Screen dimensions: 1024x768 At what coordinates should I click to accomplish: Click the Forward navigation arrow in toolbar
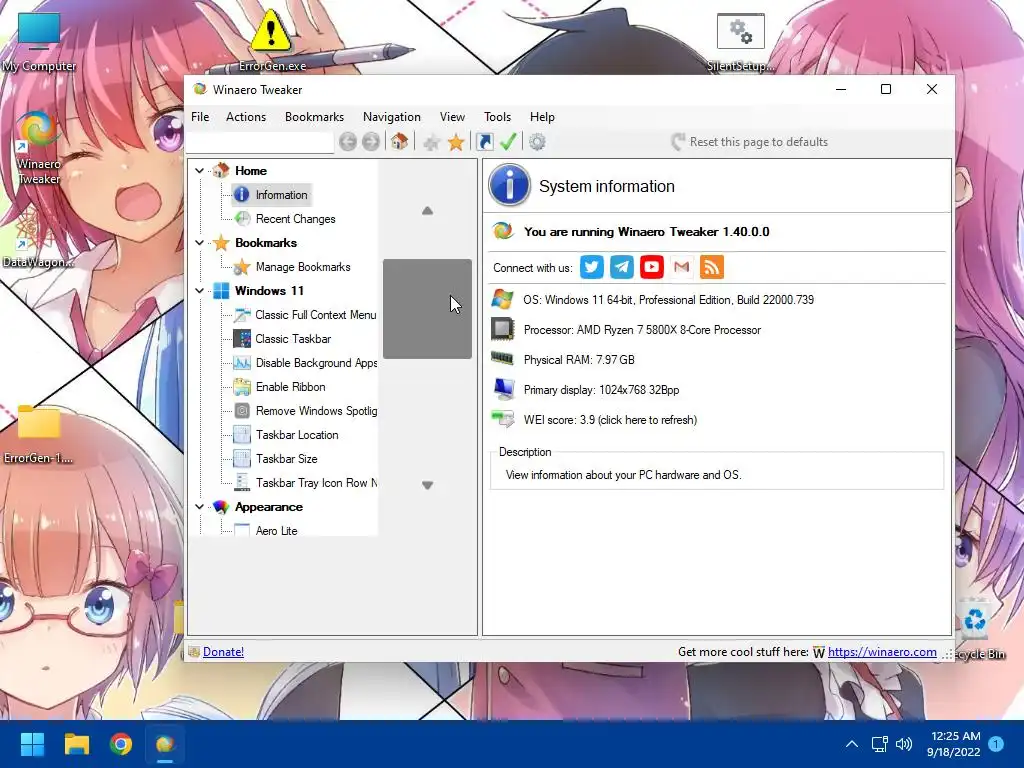click(371, 142)
